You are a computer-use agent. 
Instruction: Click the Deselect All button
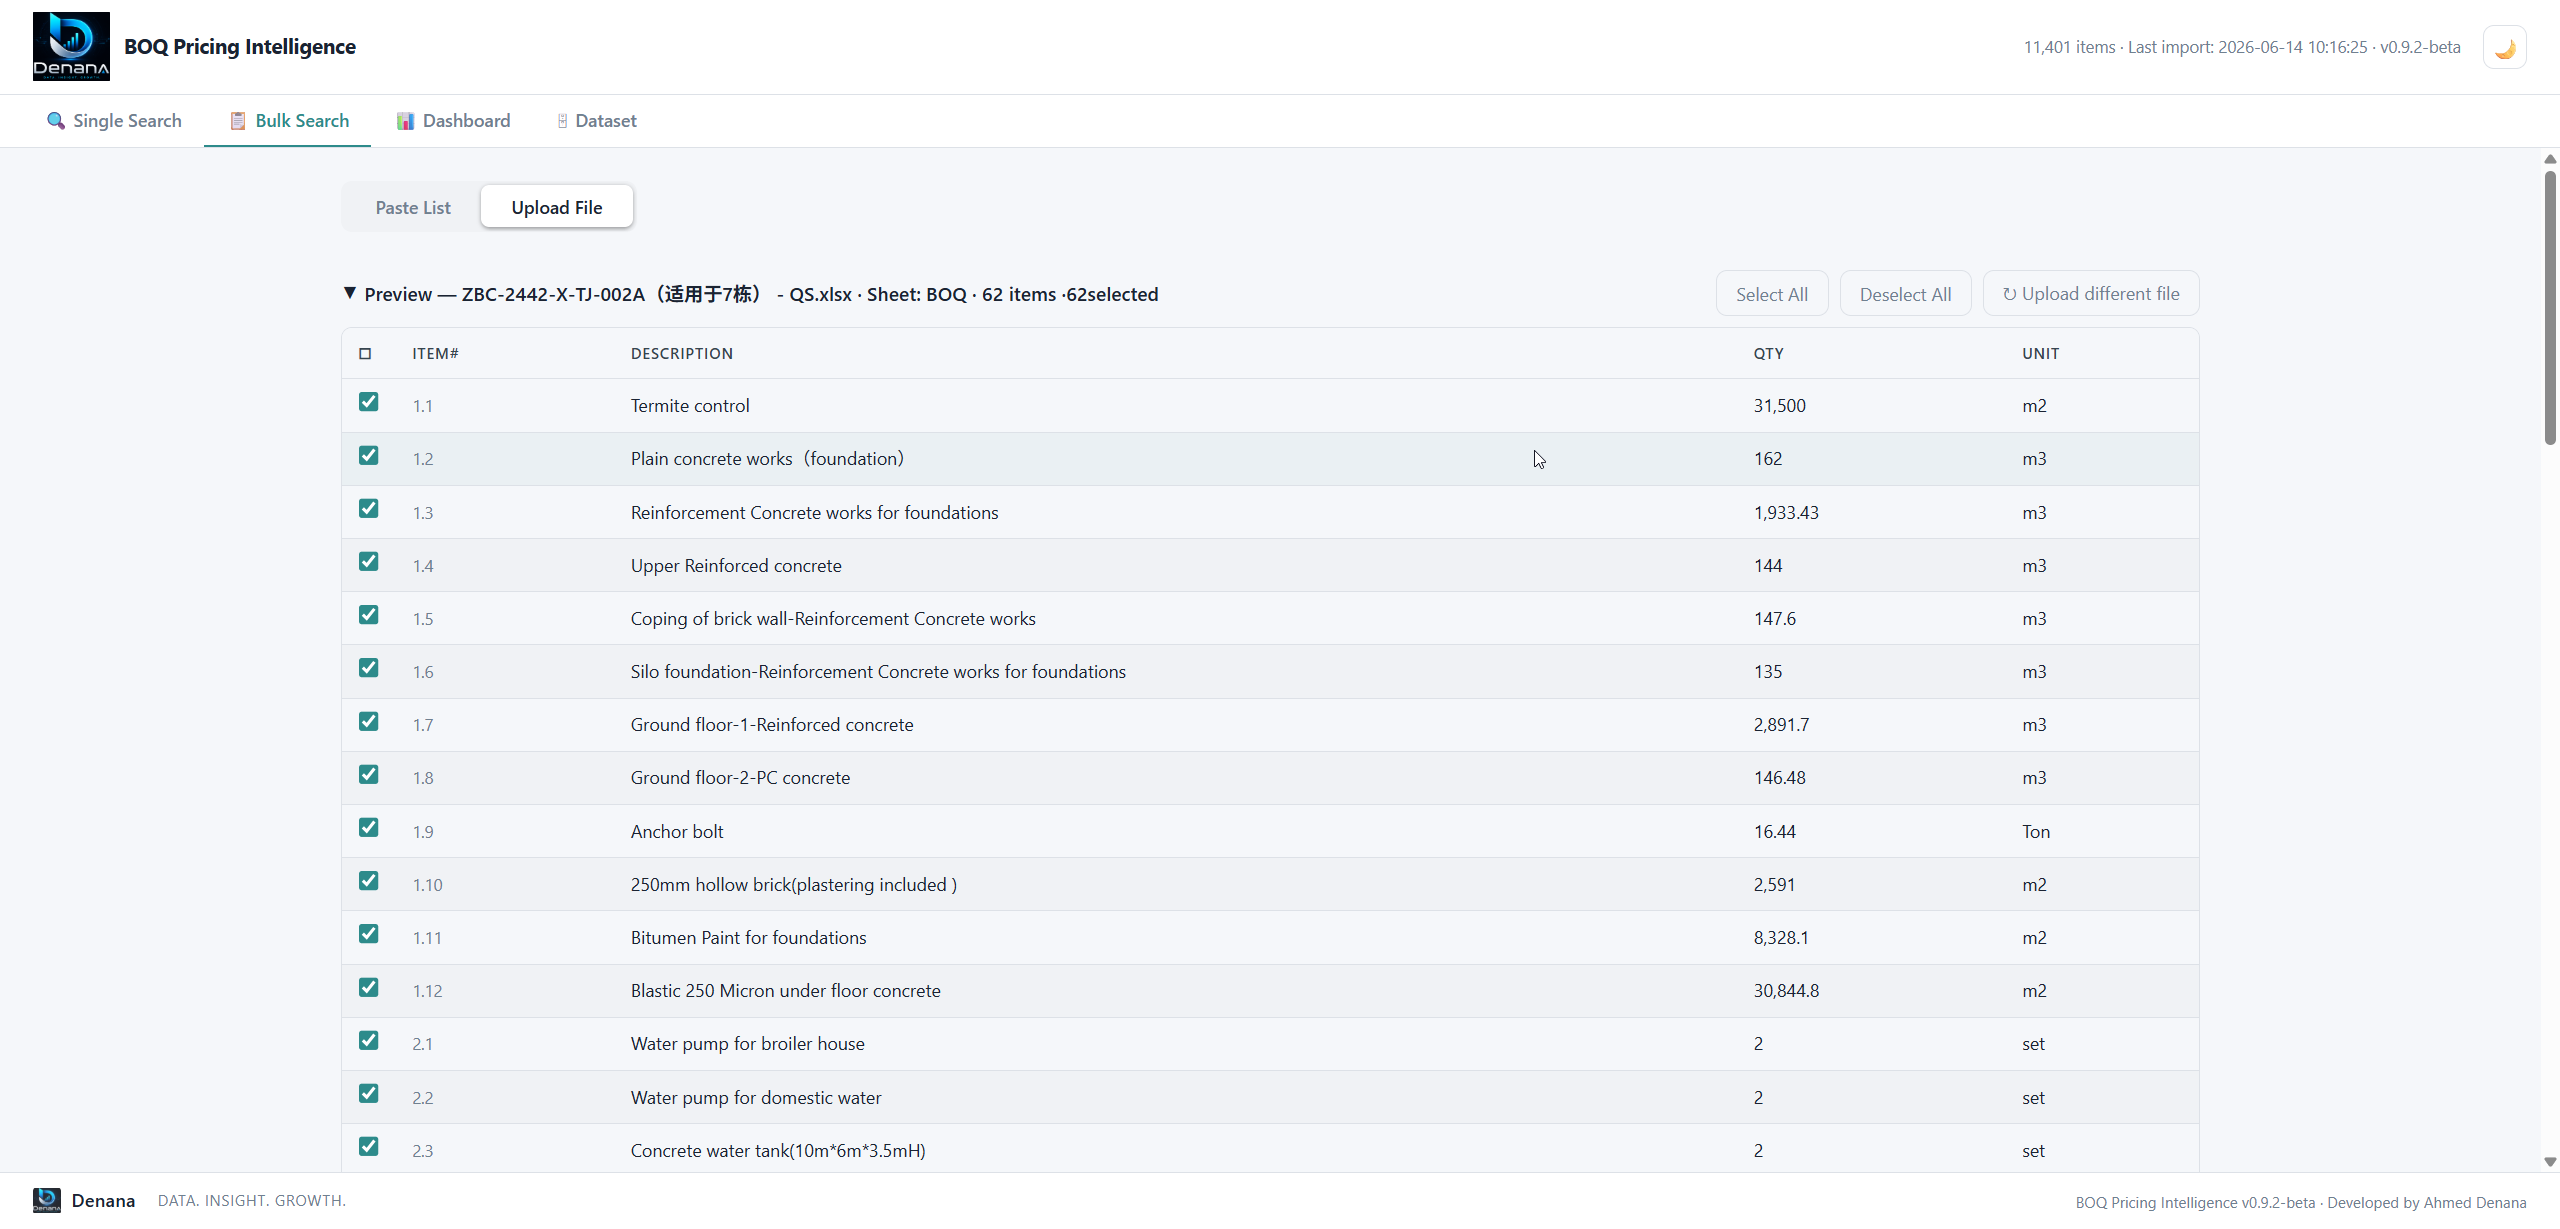(1906, 294)
